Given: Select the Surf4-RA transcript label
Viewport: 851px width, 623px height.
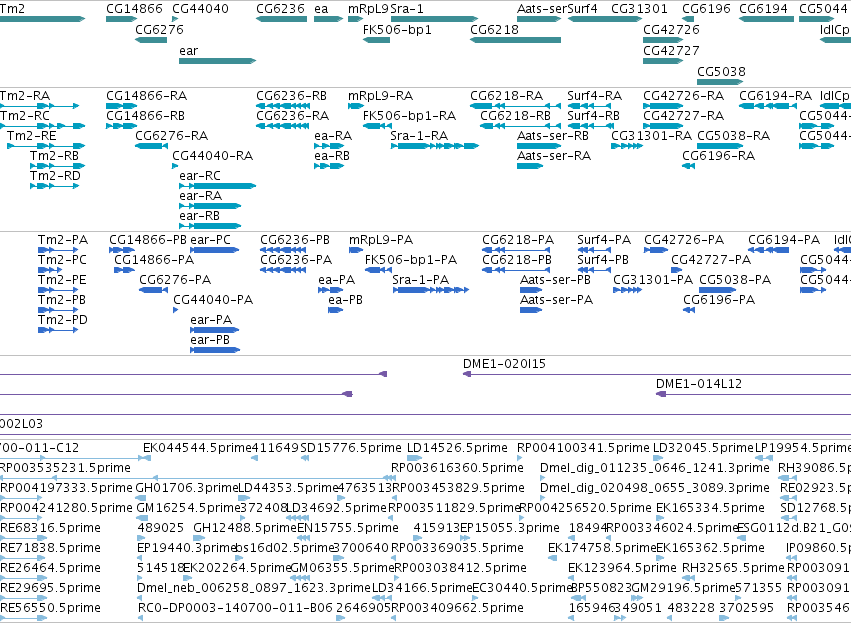Looking at the screenshot, I should pos(595,96).
